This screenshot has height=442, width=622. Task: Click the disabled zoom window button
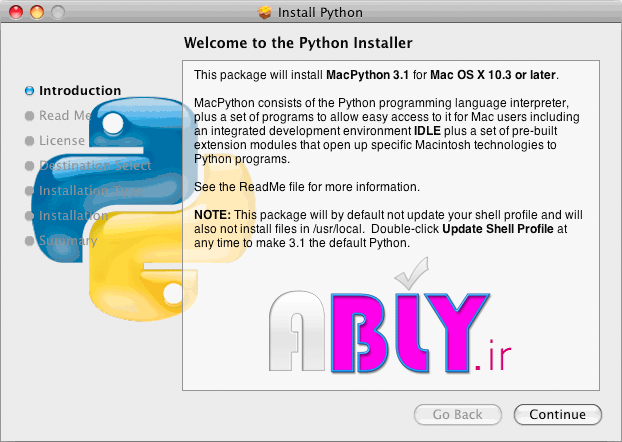[58, 12]
